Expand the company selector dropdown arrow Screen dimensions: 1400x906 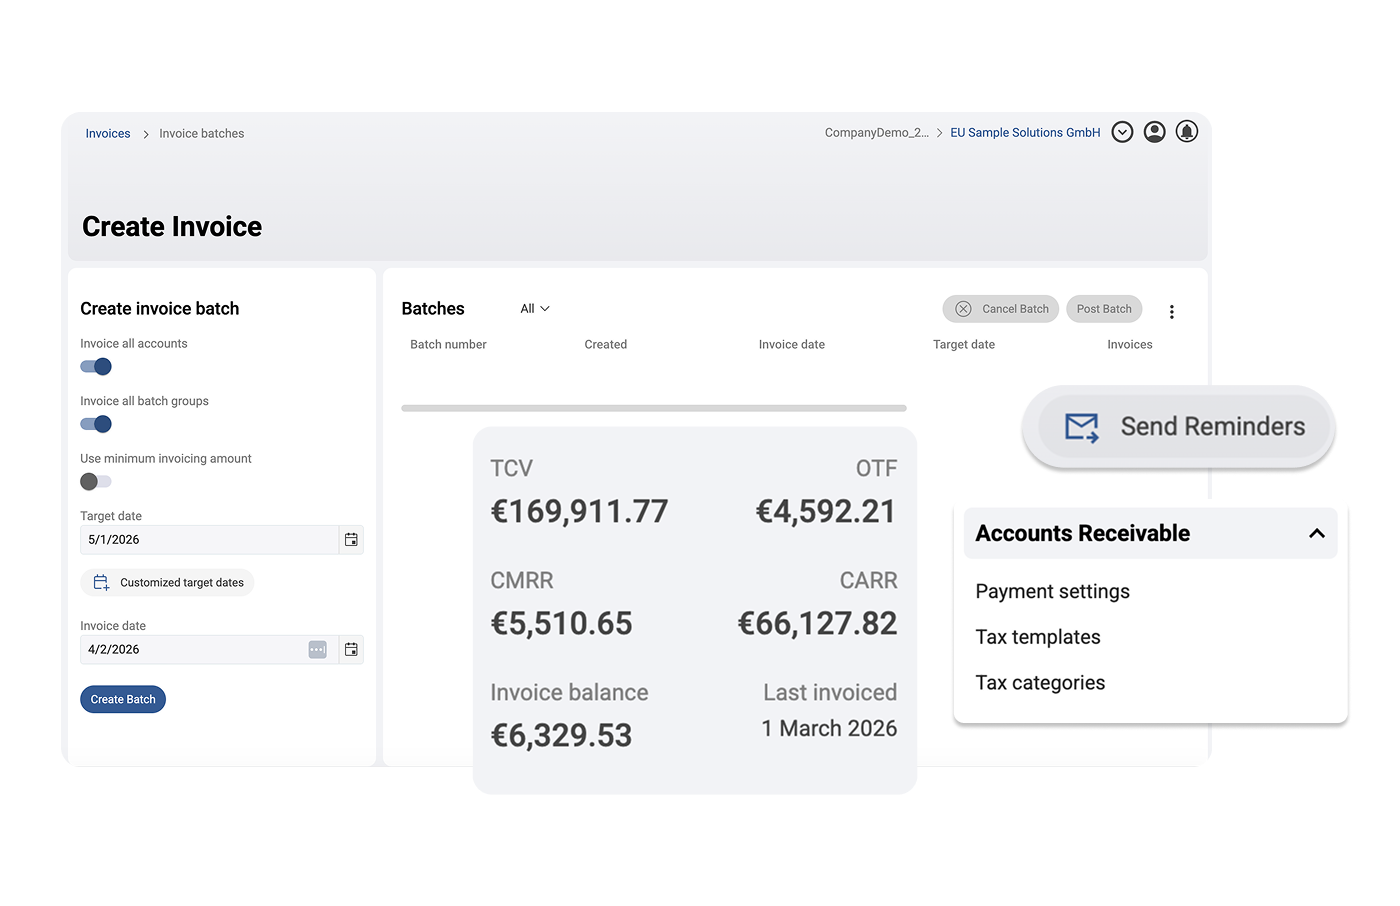pos(1122,132)
